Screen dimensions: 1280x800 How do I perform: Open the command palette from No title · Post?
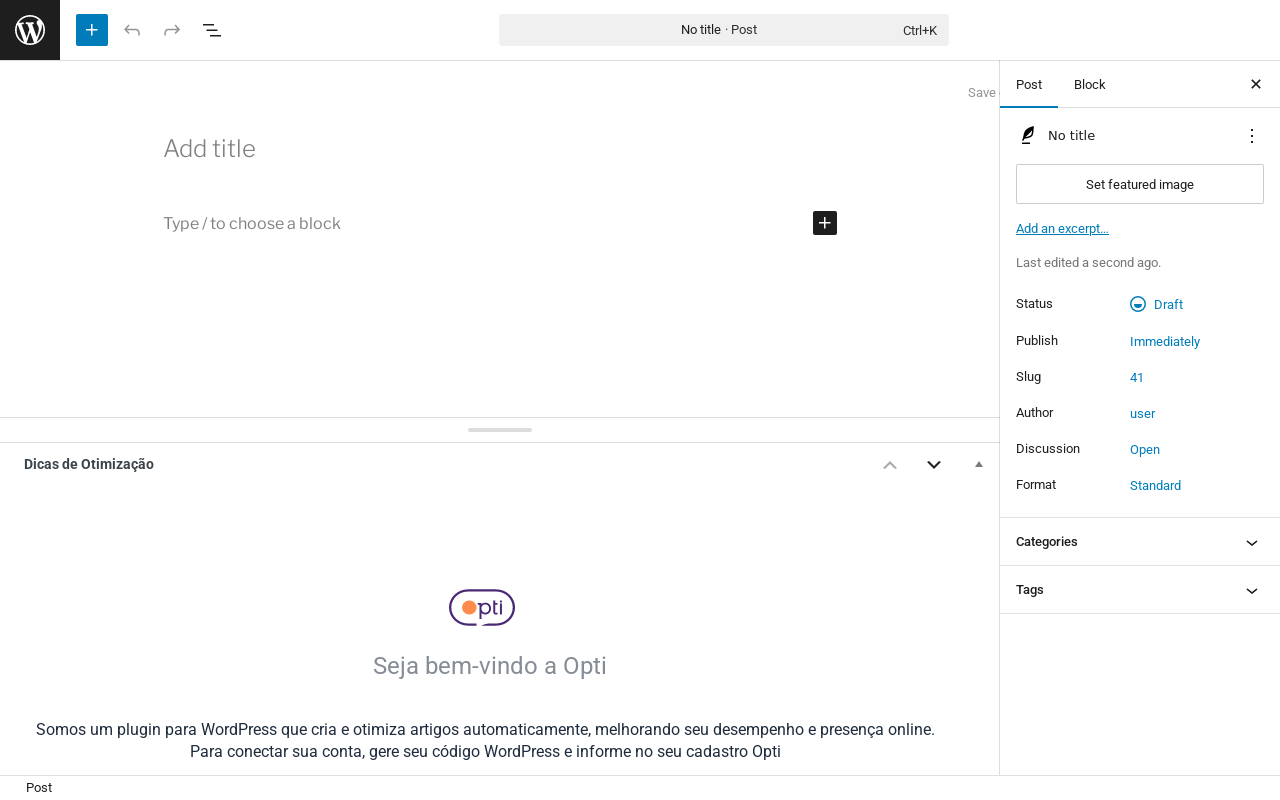coord(724,30)
